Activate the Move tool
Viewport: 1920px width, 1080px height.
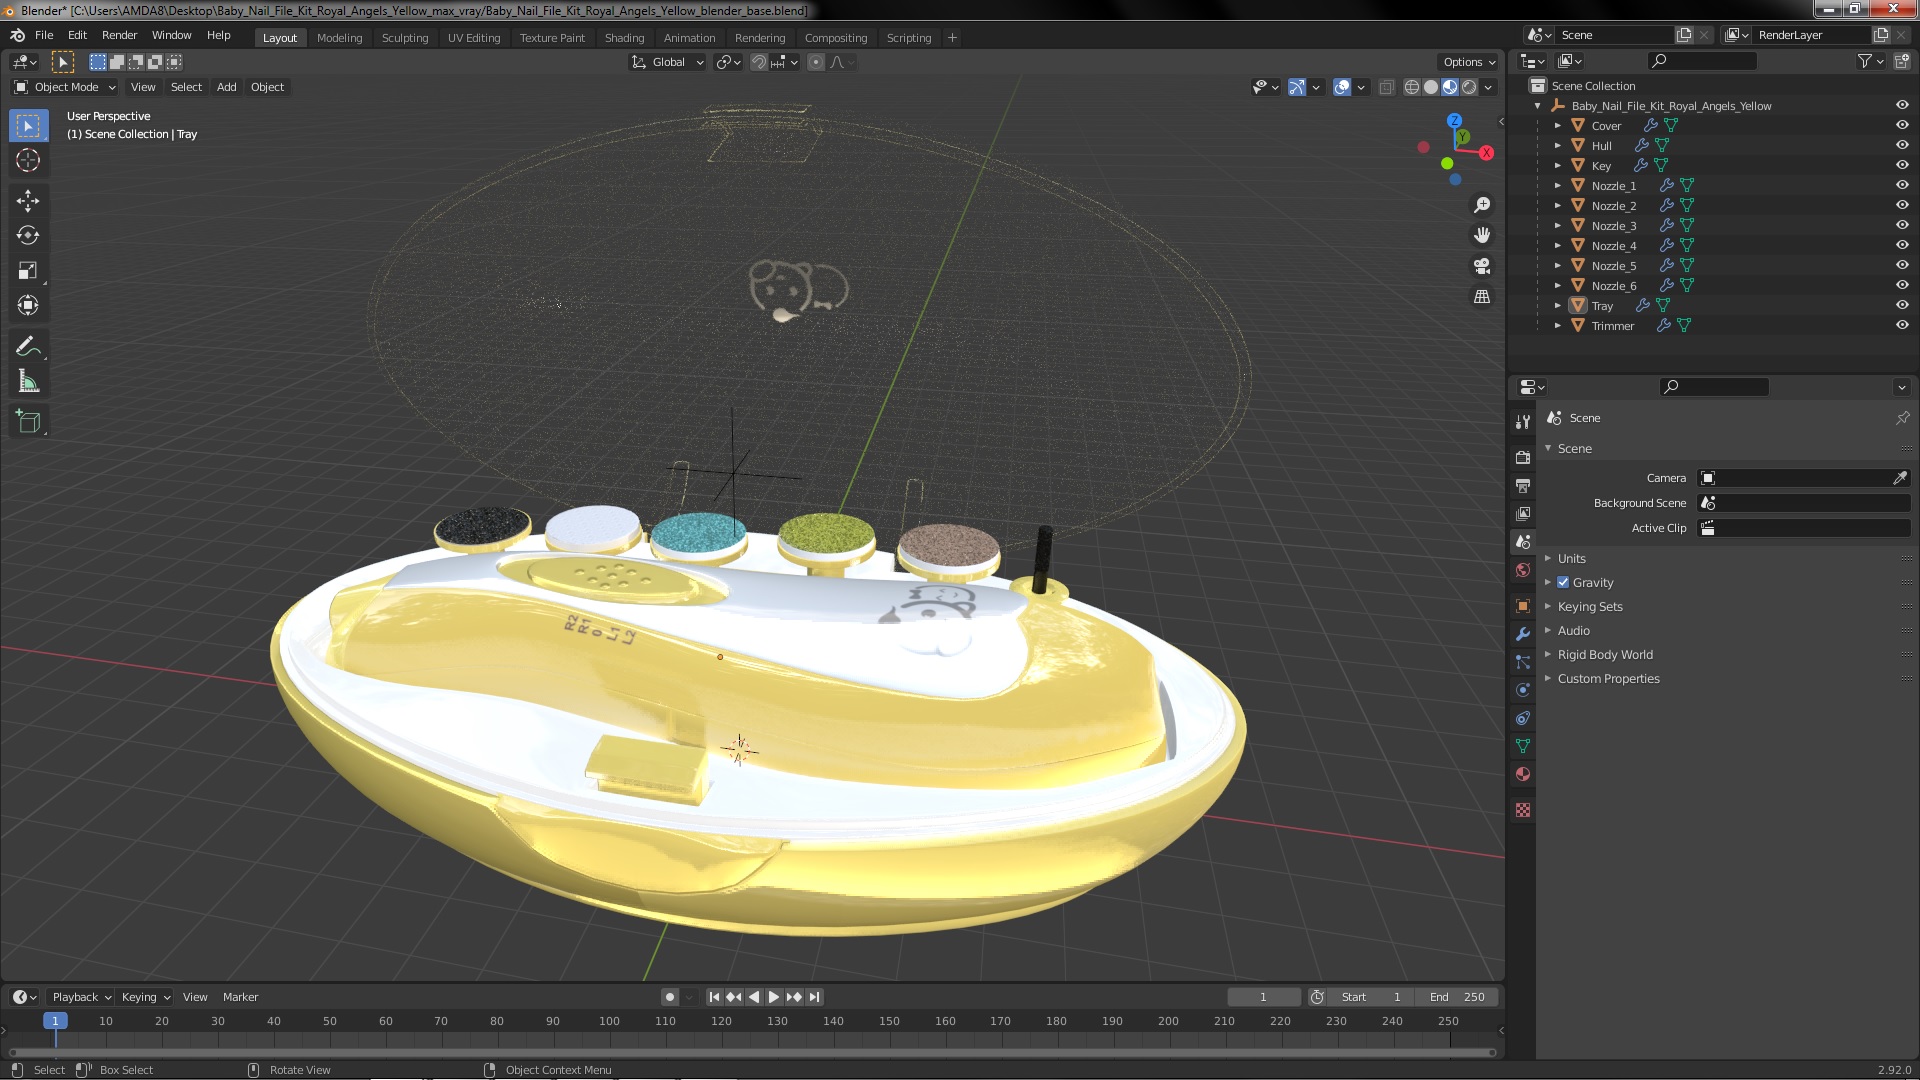click(28, 201)
